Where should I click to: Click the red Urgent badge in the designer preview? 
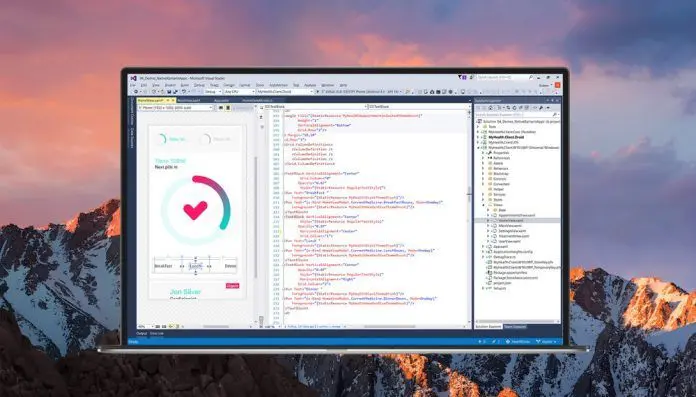pyautogui.click(x=233, y=286)
